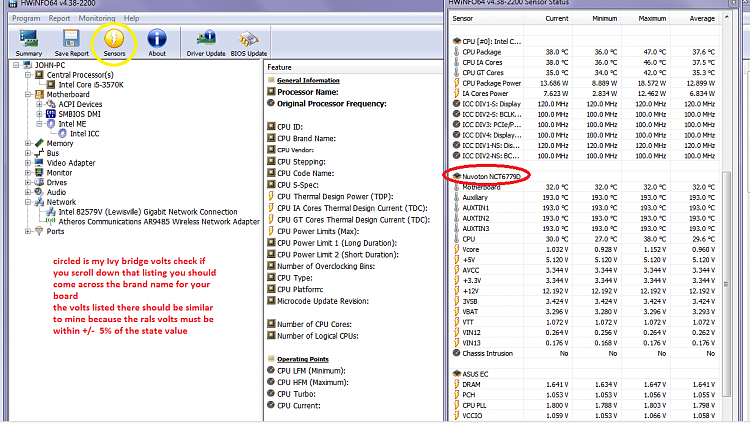The height and width of the screenshot is (423, 750).
Task: Select the +12V sensor row
Action: [585, 291]
